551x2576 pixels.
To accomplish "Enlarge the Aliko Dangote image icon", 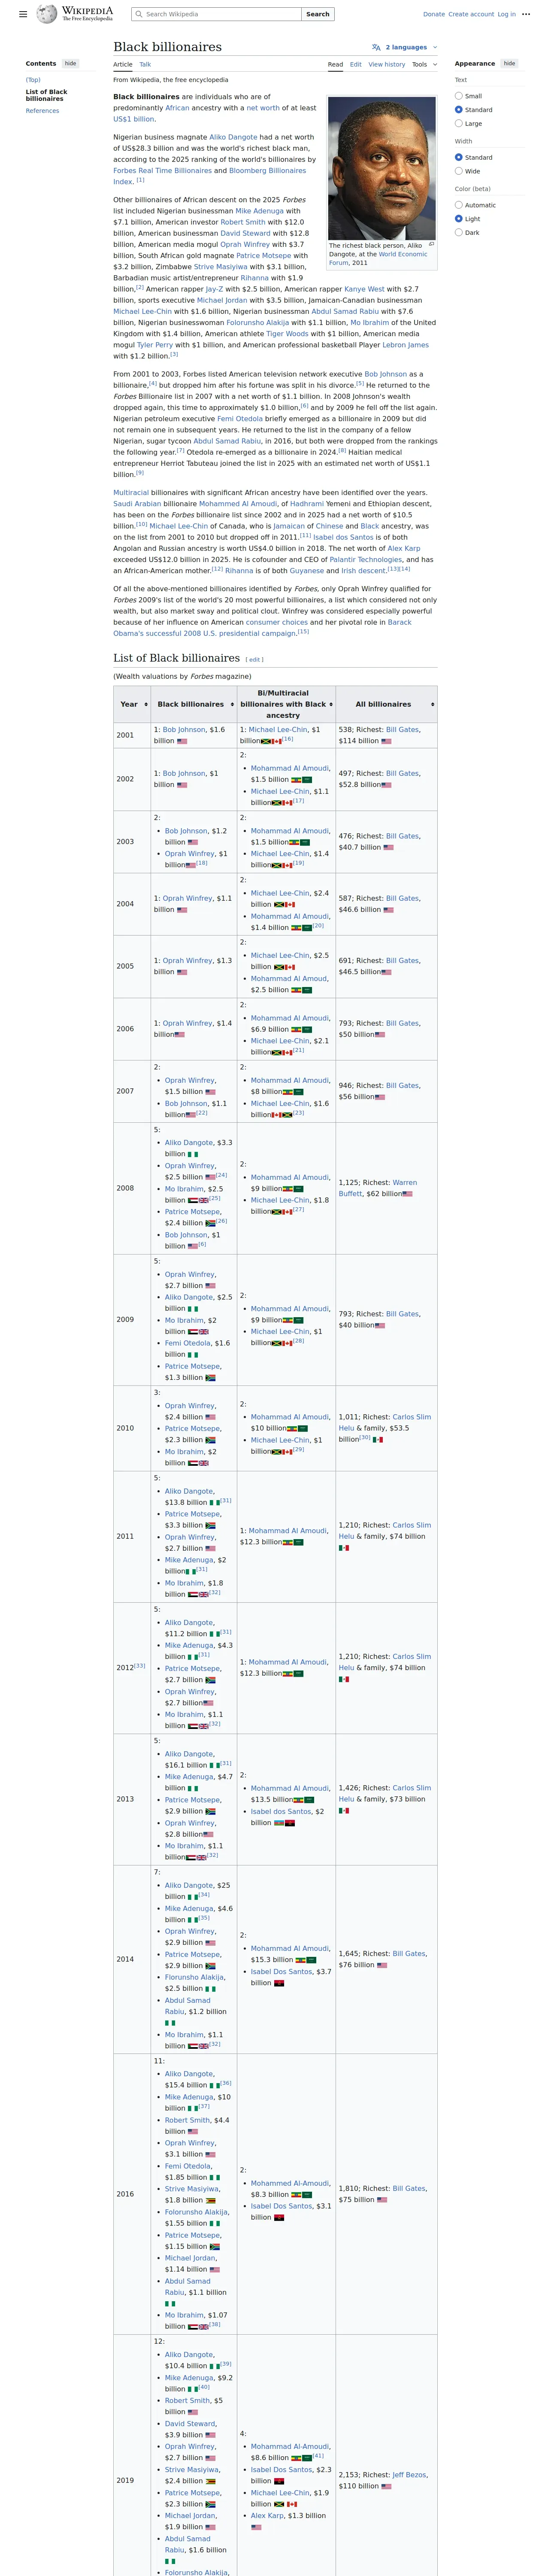I will [432, 244].
